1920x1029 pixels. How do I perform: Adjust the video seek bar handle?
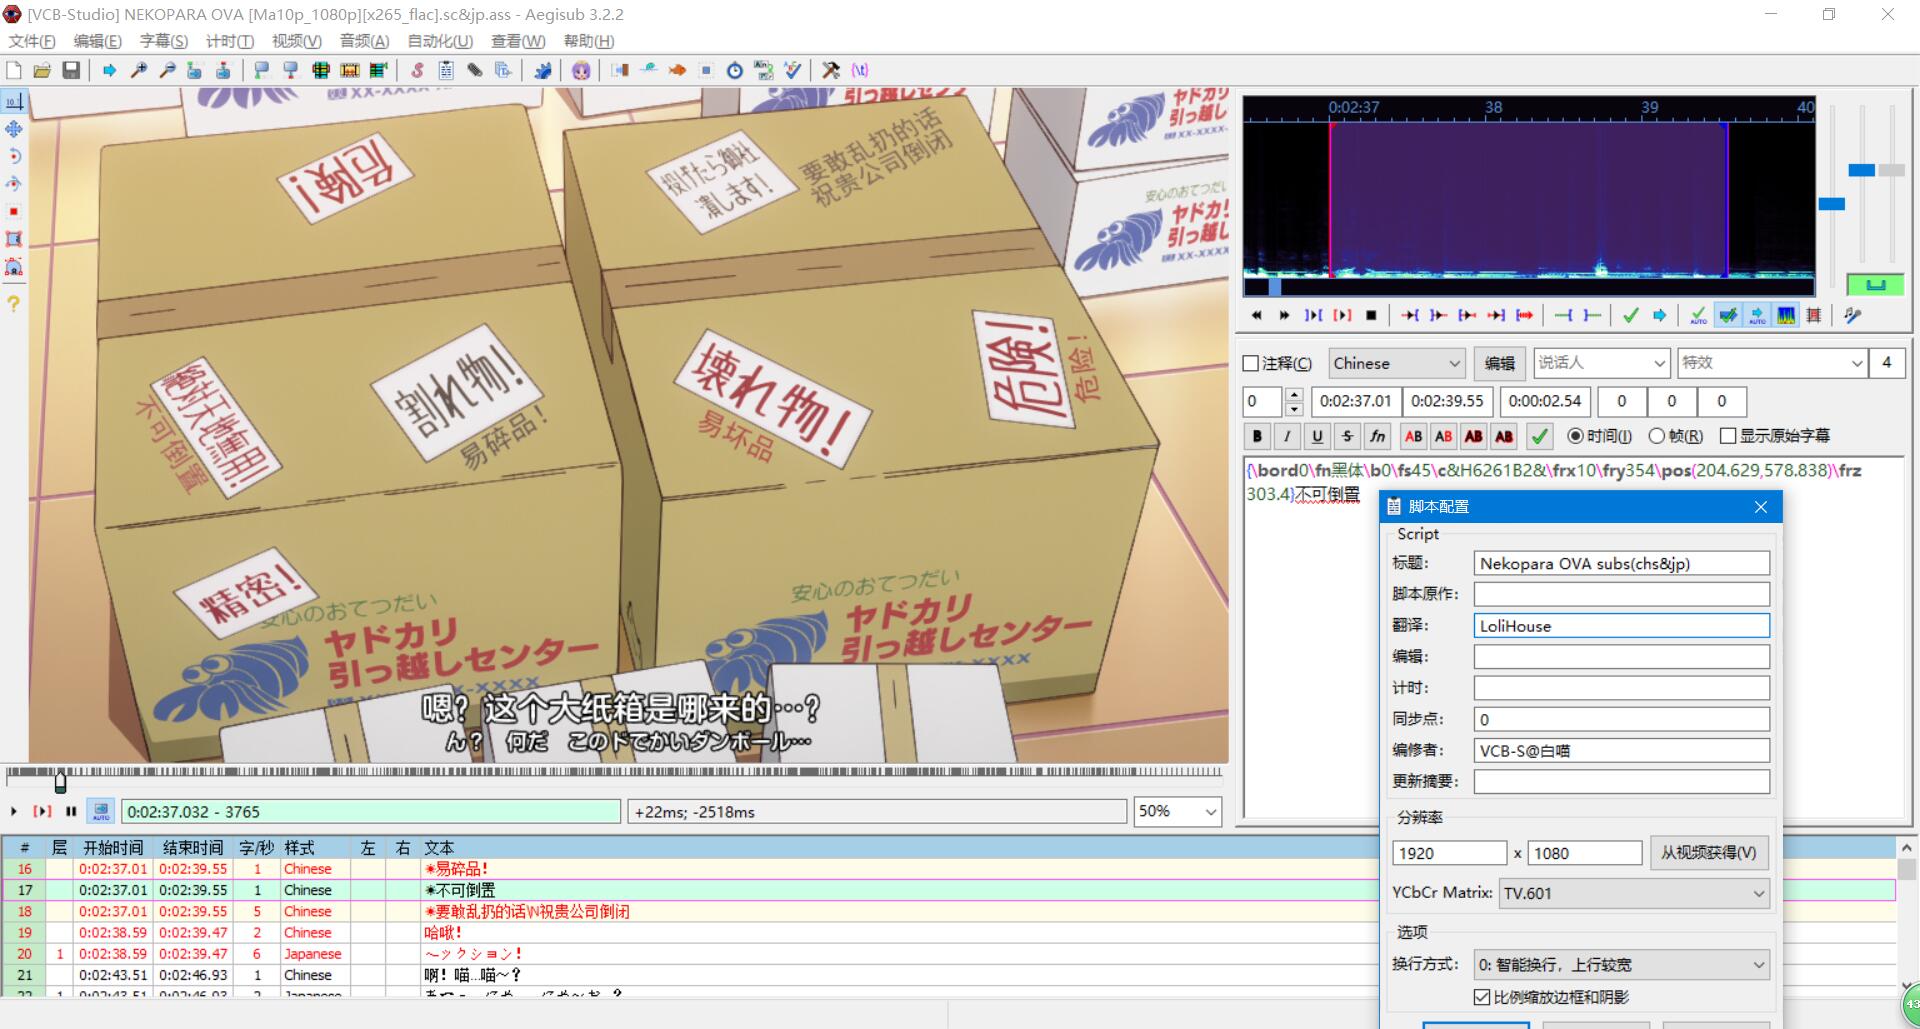[x=60, y=781]
